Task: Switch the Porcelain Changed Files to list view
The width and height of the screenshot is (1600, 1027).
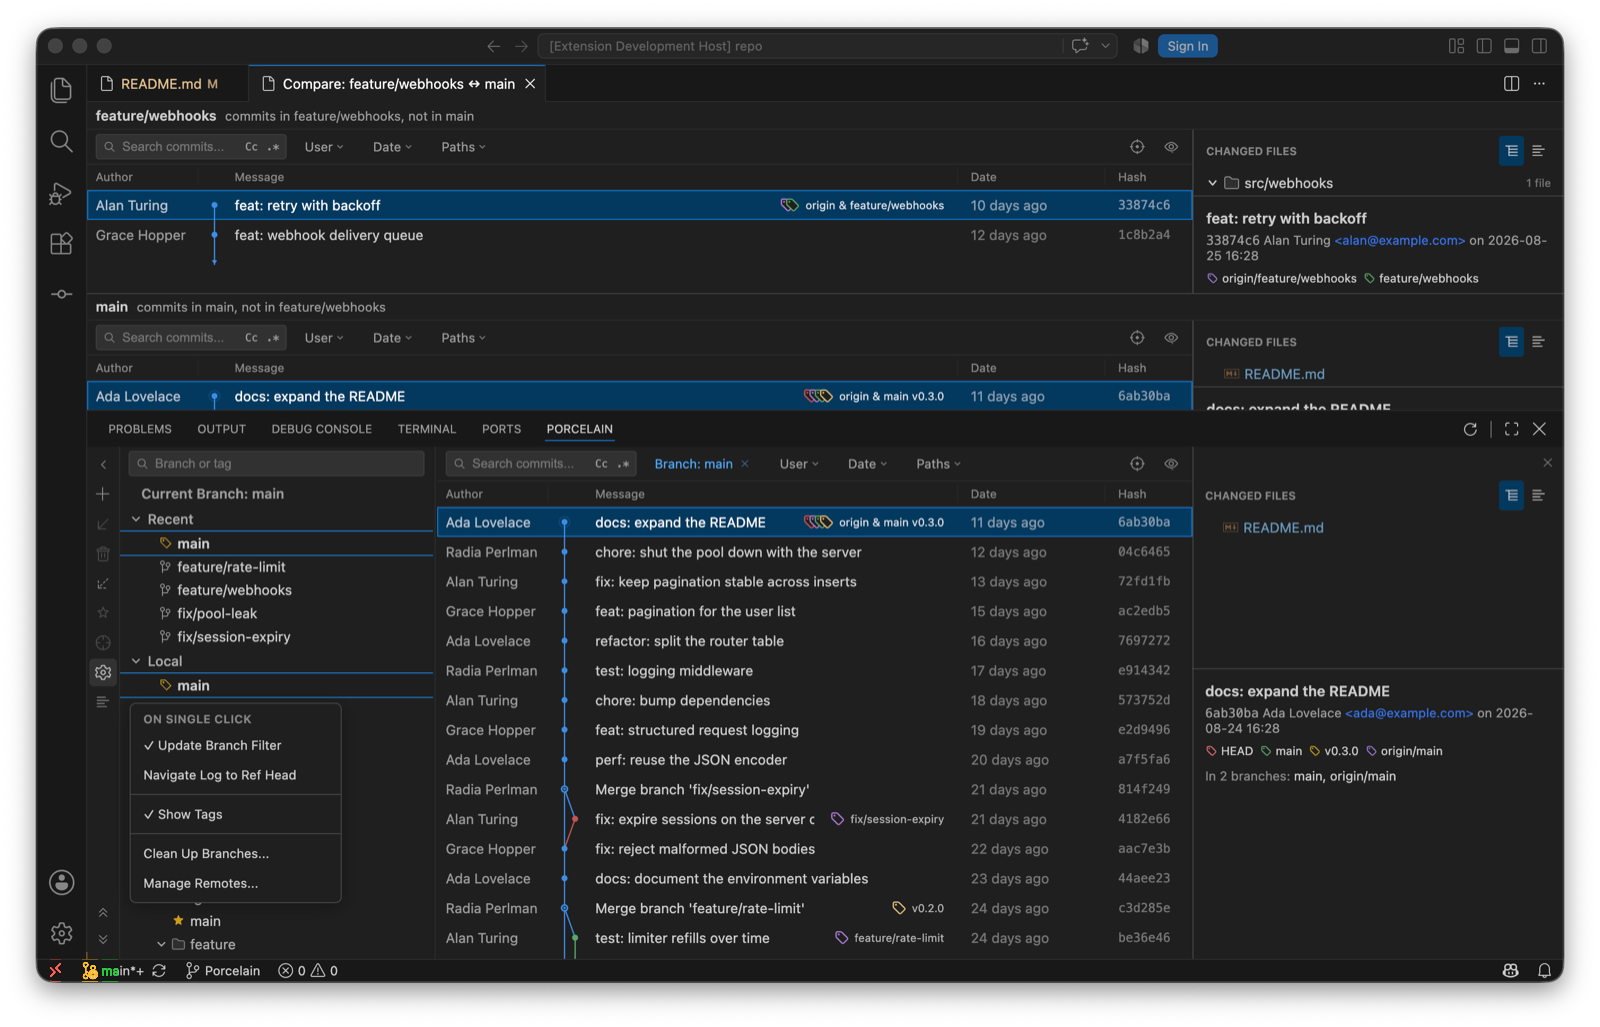Action: [x=1538, y=495]
